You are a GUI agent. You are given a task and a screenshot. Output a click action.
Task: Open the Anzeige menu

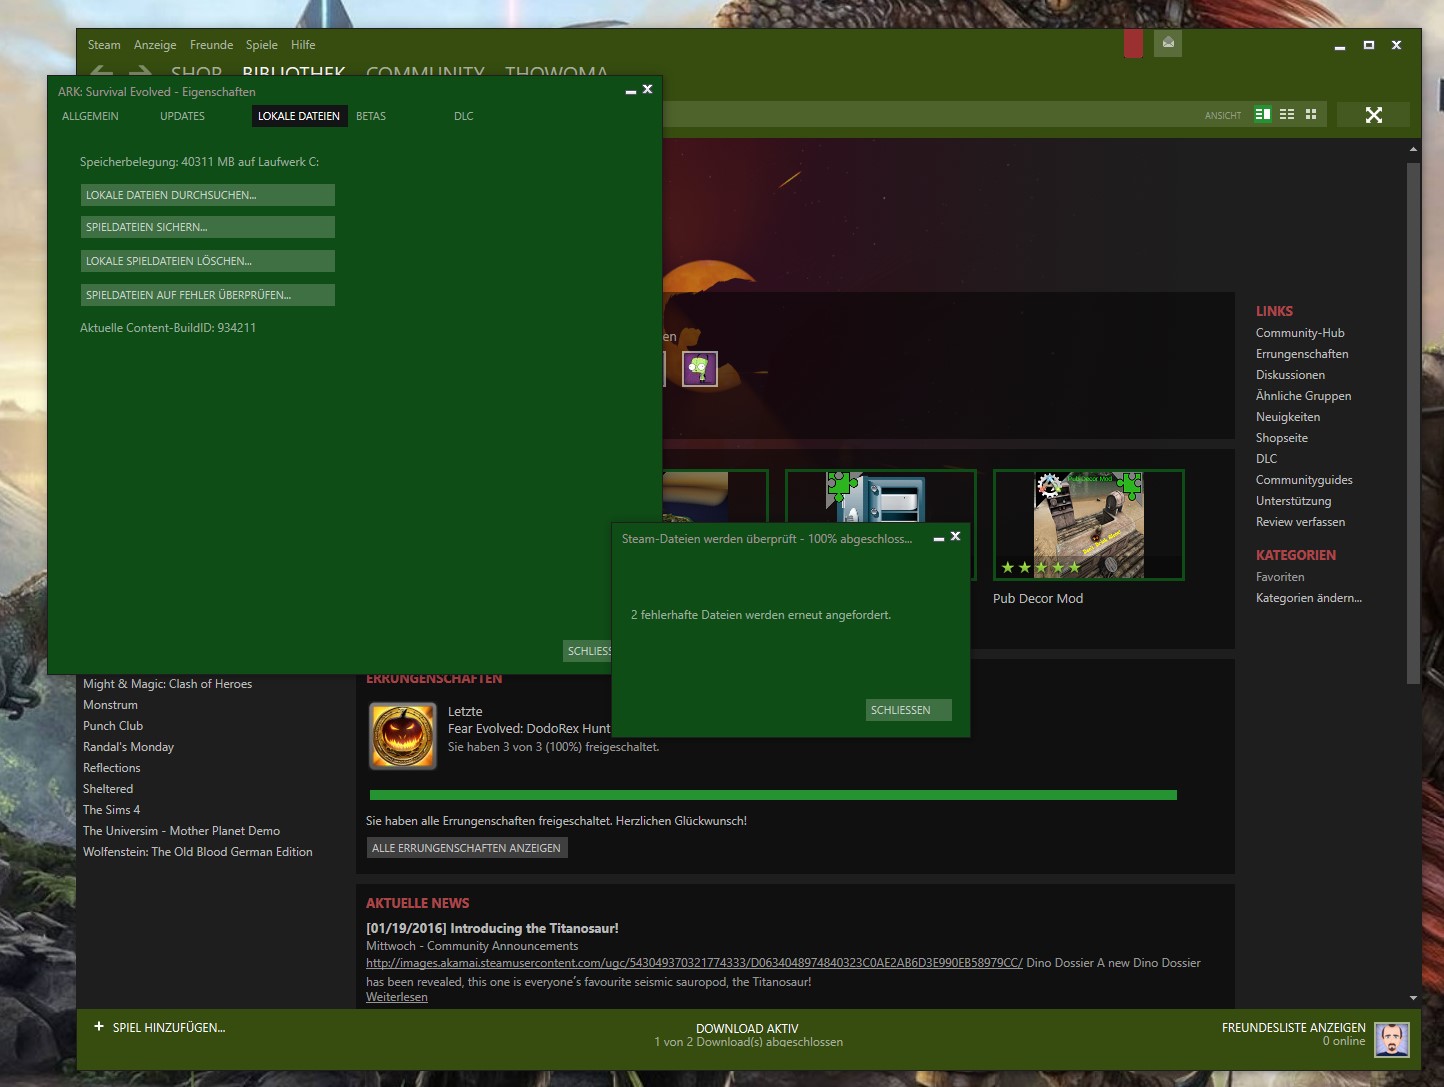coord(155,45)
